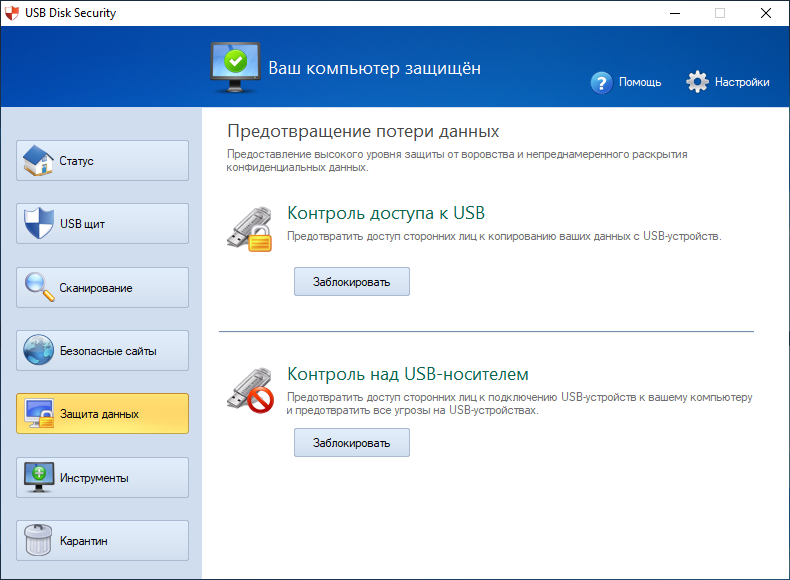Screen dimensions: 790x580
Task: Click the USB Disk Security title bar logo
Action: point(12,13)
